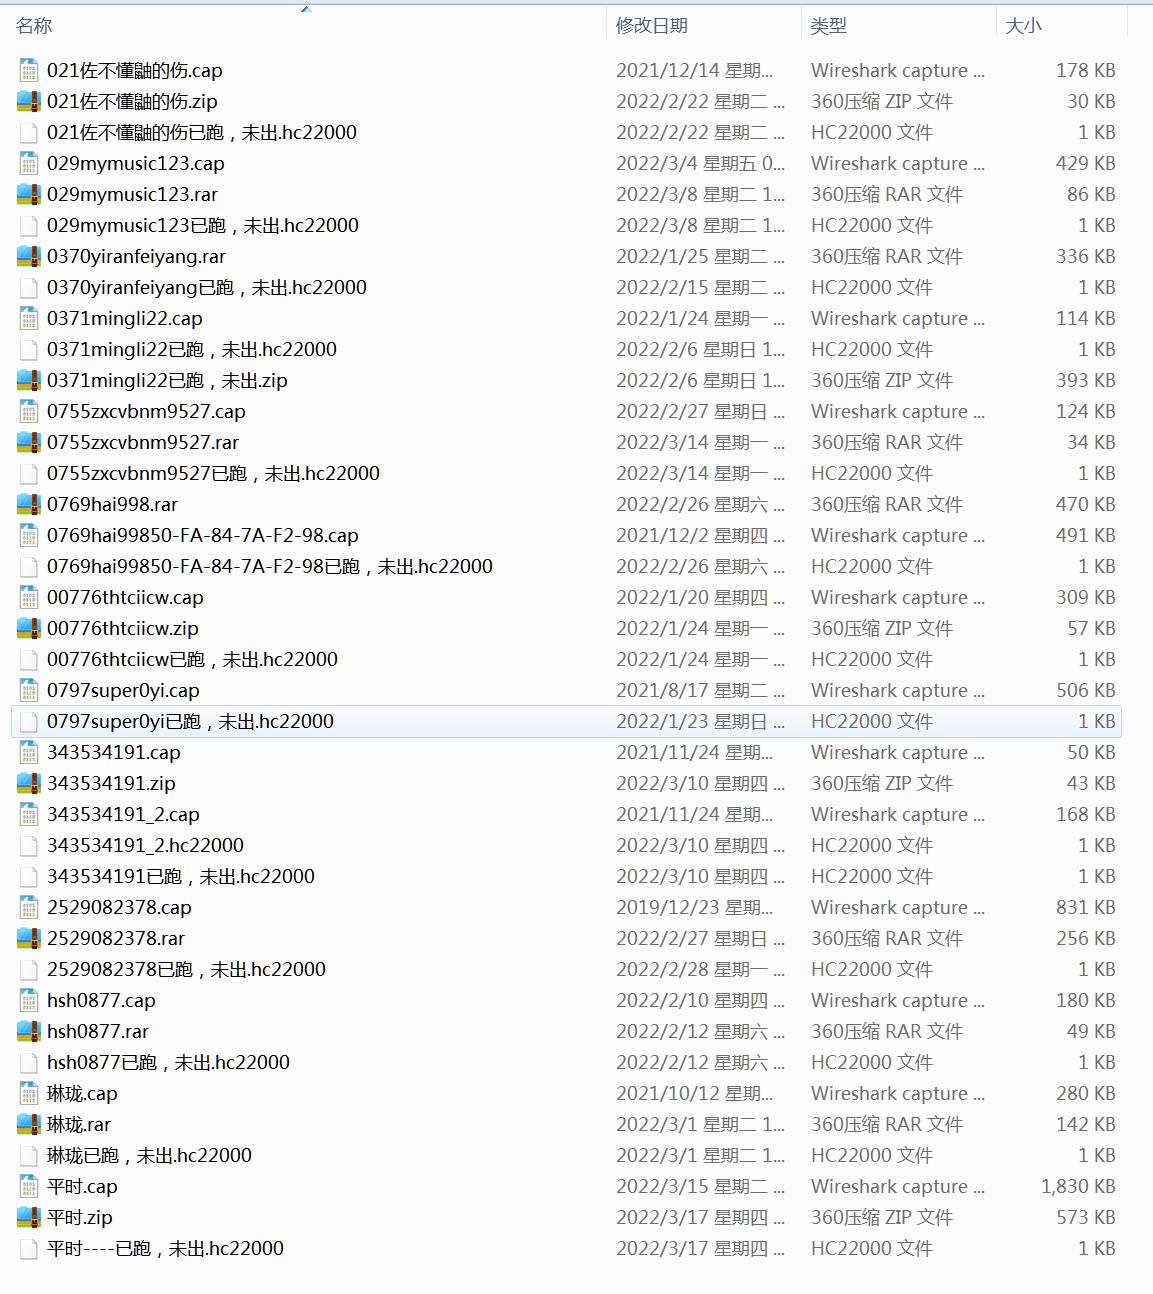Viewport: 1153px width, 1294px height.
Task: Click the capture icon of 0371mingli22.cap
Action: coord(29,318)
